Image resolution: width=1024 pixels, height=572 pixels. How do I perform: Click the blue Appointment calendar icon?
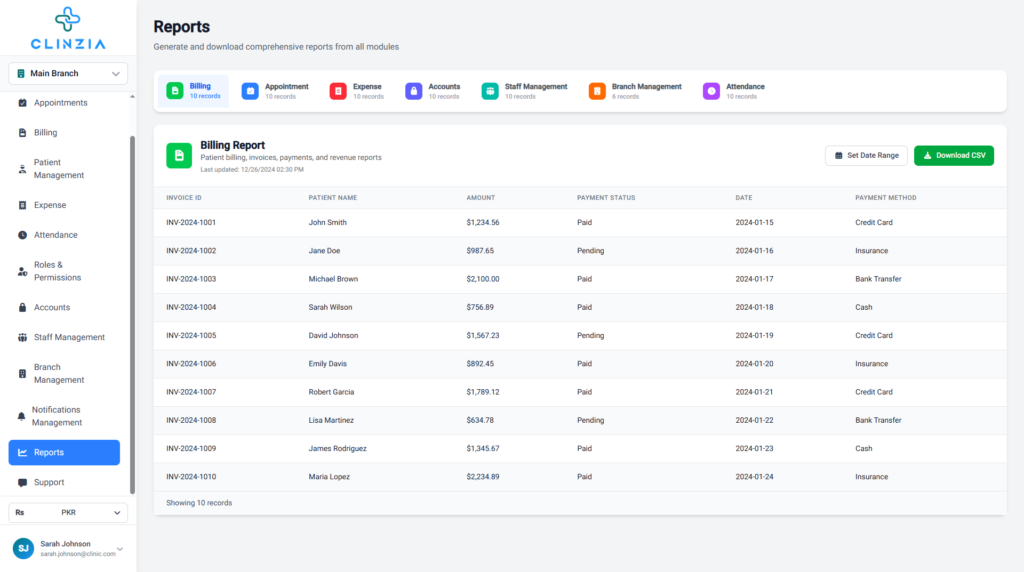[x=250, y=91]
